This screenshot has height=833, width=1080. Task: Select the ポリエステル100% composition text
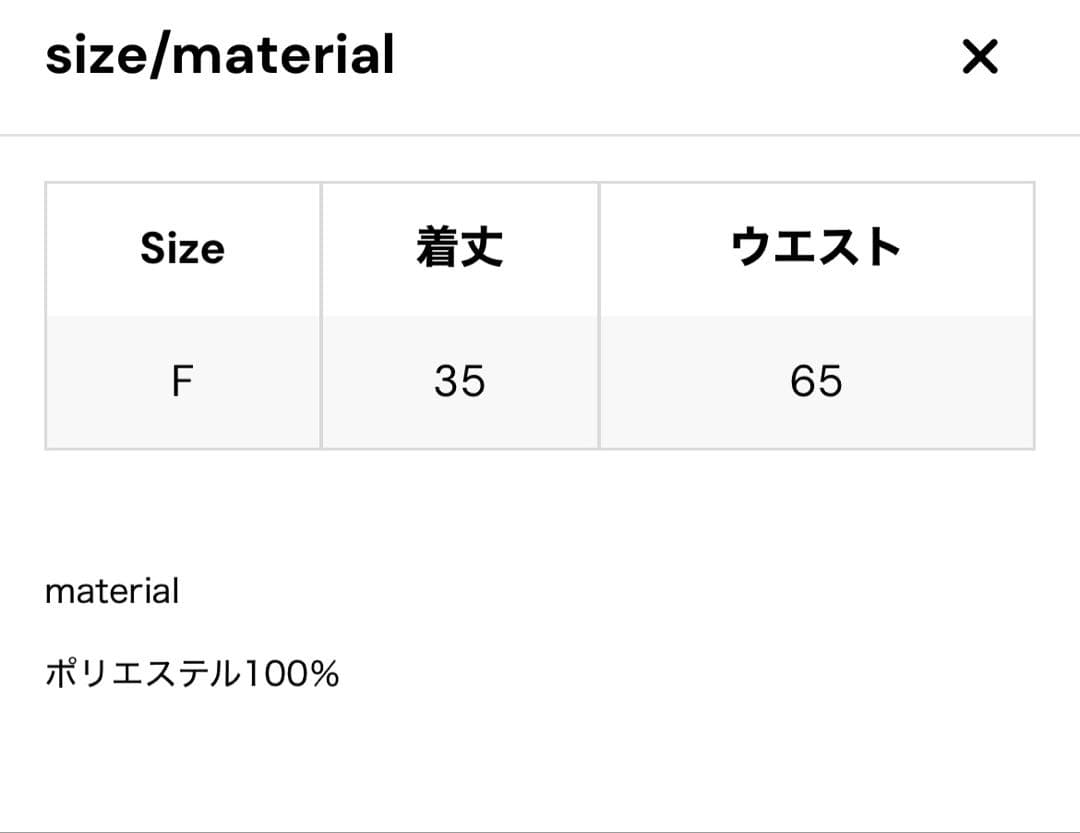[192, 675]
